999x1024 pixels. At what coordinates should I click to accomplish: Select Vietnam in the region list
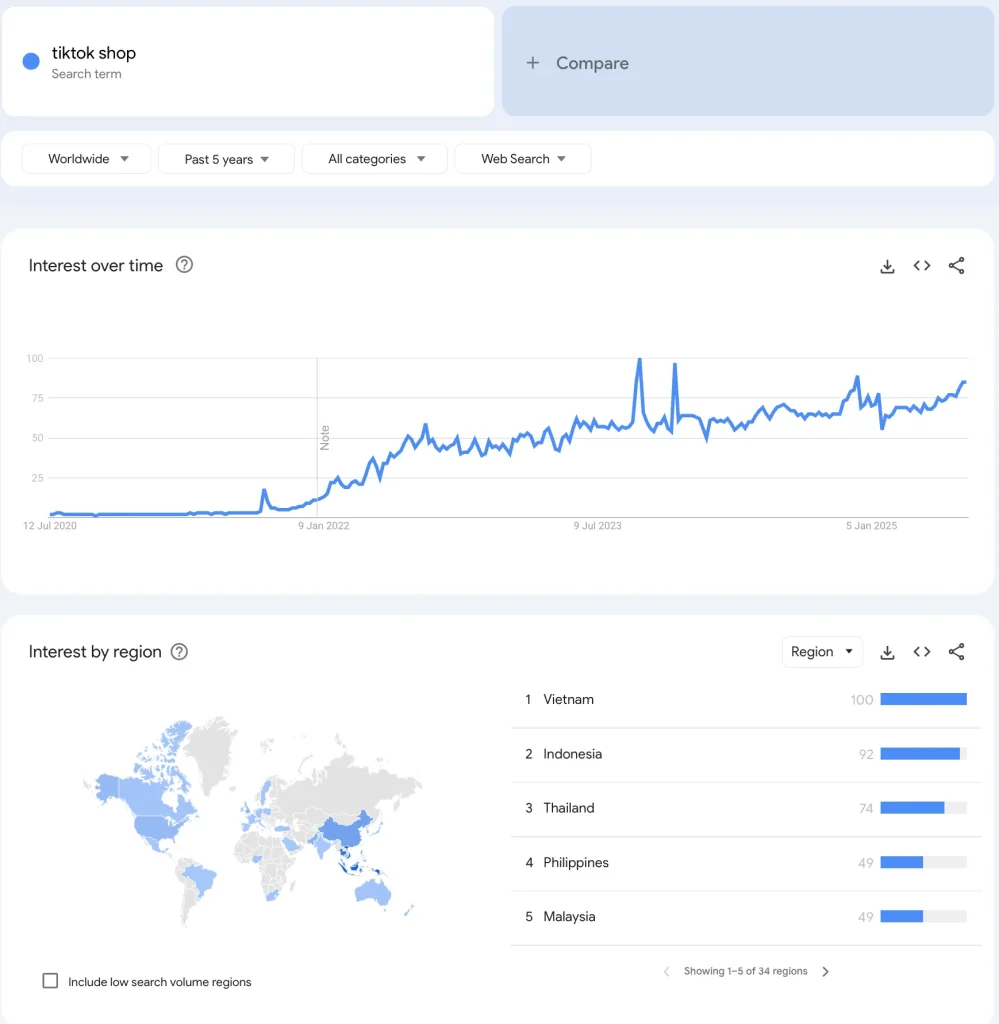(569, 700)
